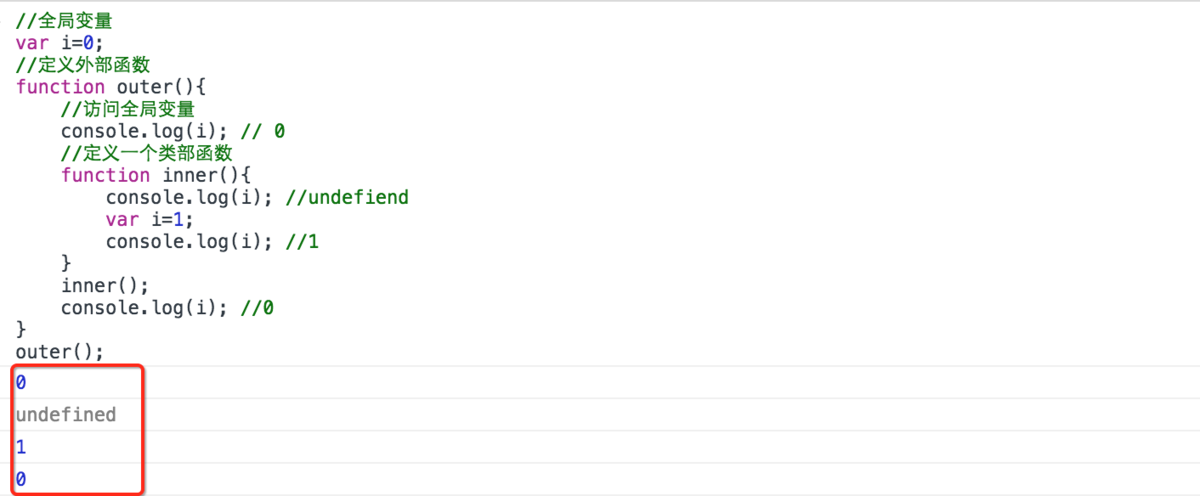Click the "//undefiend" trailing comment

tap(347, 197)
